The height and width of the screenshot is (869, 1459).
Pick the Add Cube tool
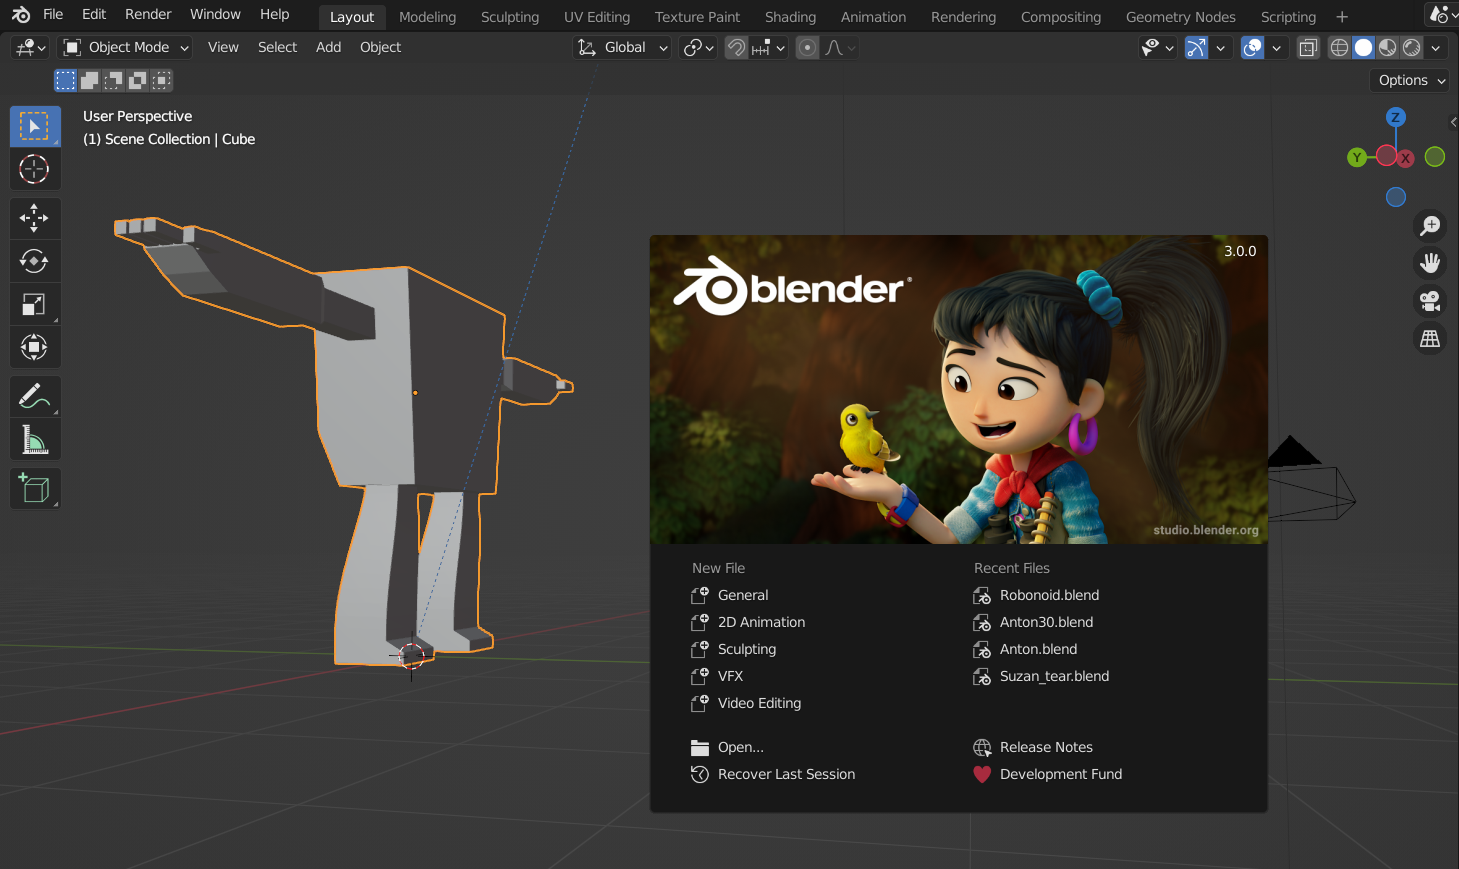[x=35, y=489]
